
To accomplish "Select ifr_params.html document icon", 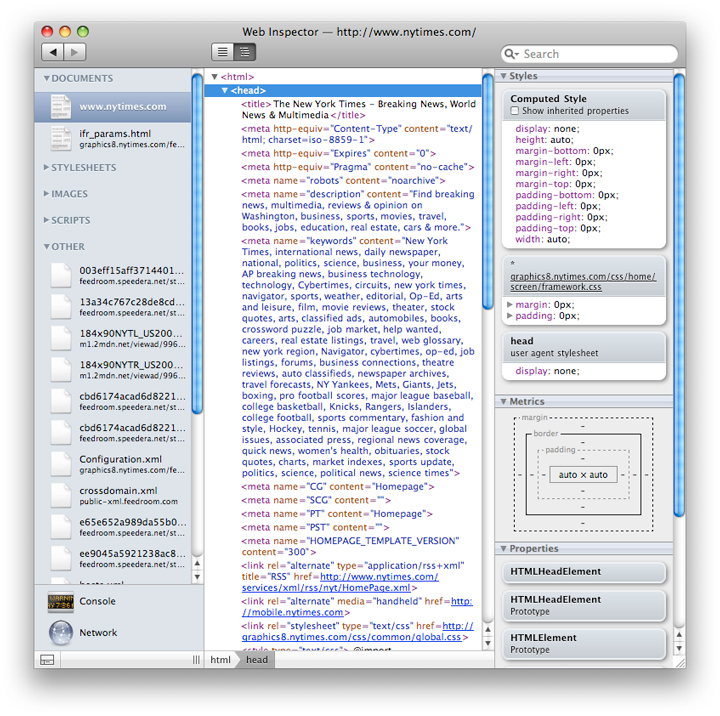I will pos(61,138).
